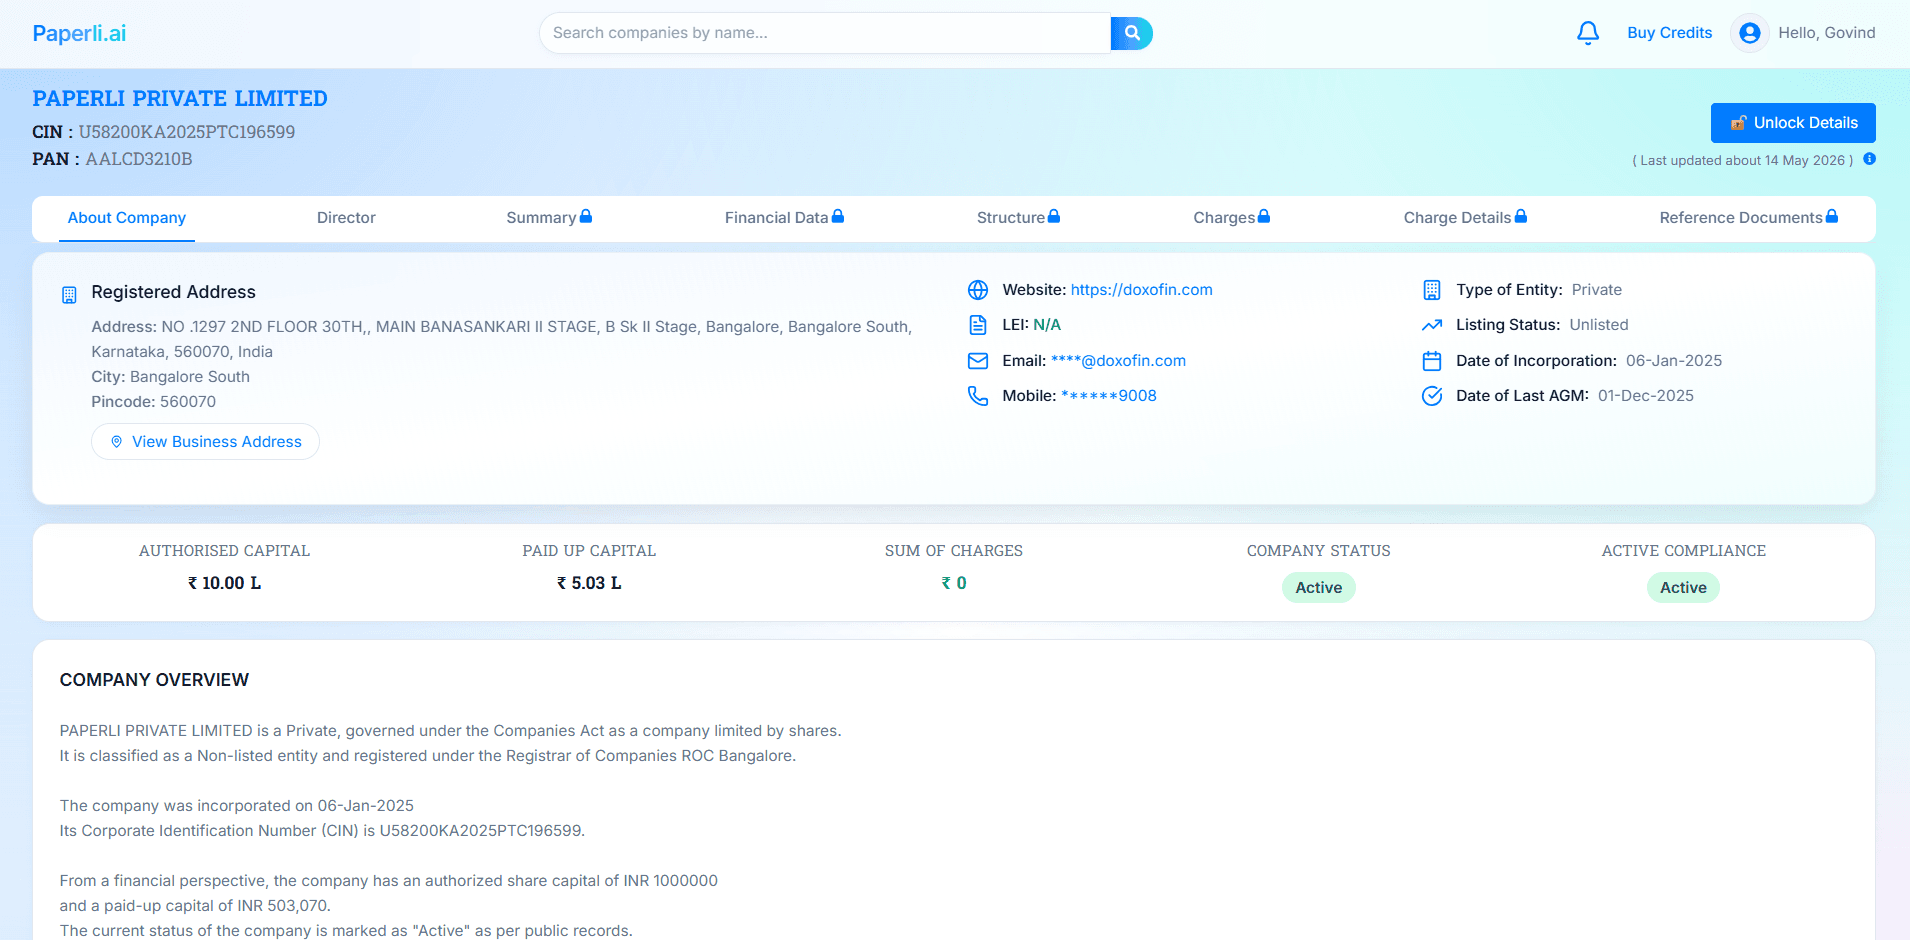
Task: Switch to the About Company tab
Action: [x=127, y=218]
